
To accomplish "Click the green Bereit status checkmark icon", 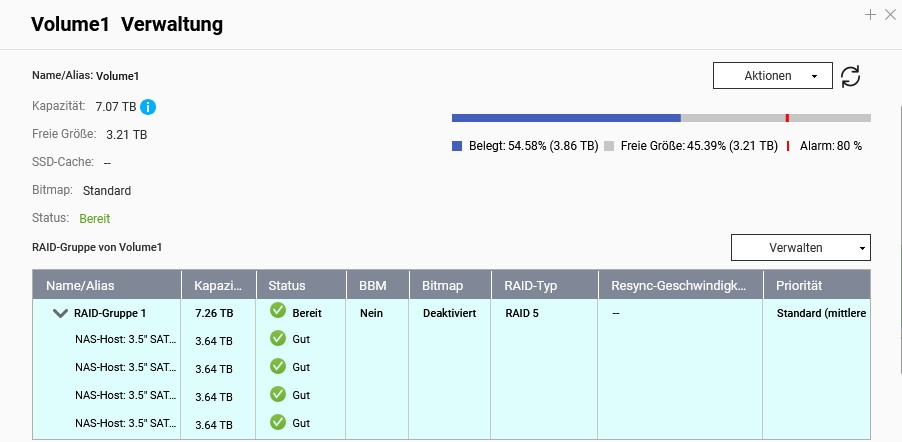I will 277,312.
